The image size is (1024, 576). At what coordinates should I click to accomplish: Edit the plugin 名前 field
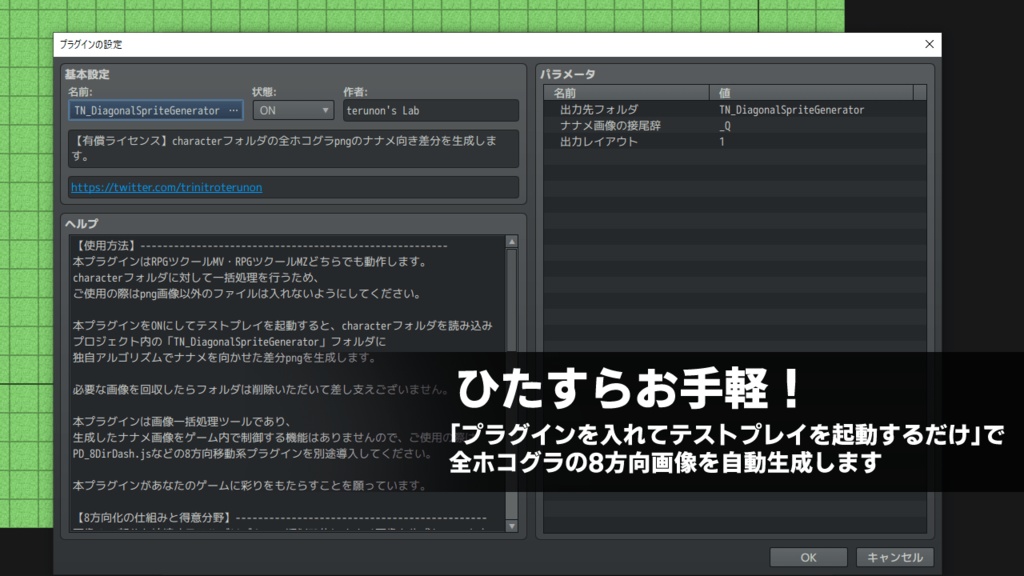[140, 110]
